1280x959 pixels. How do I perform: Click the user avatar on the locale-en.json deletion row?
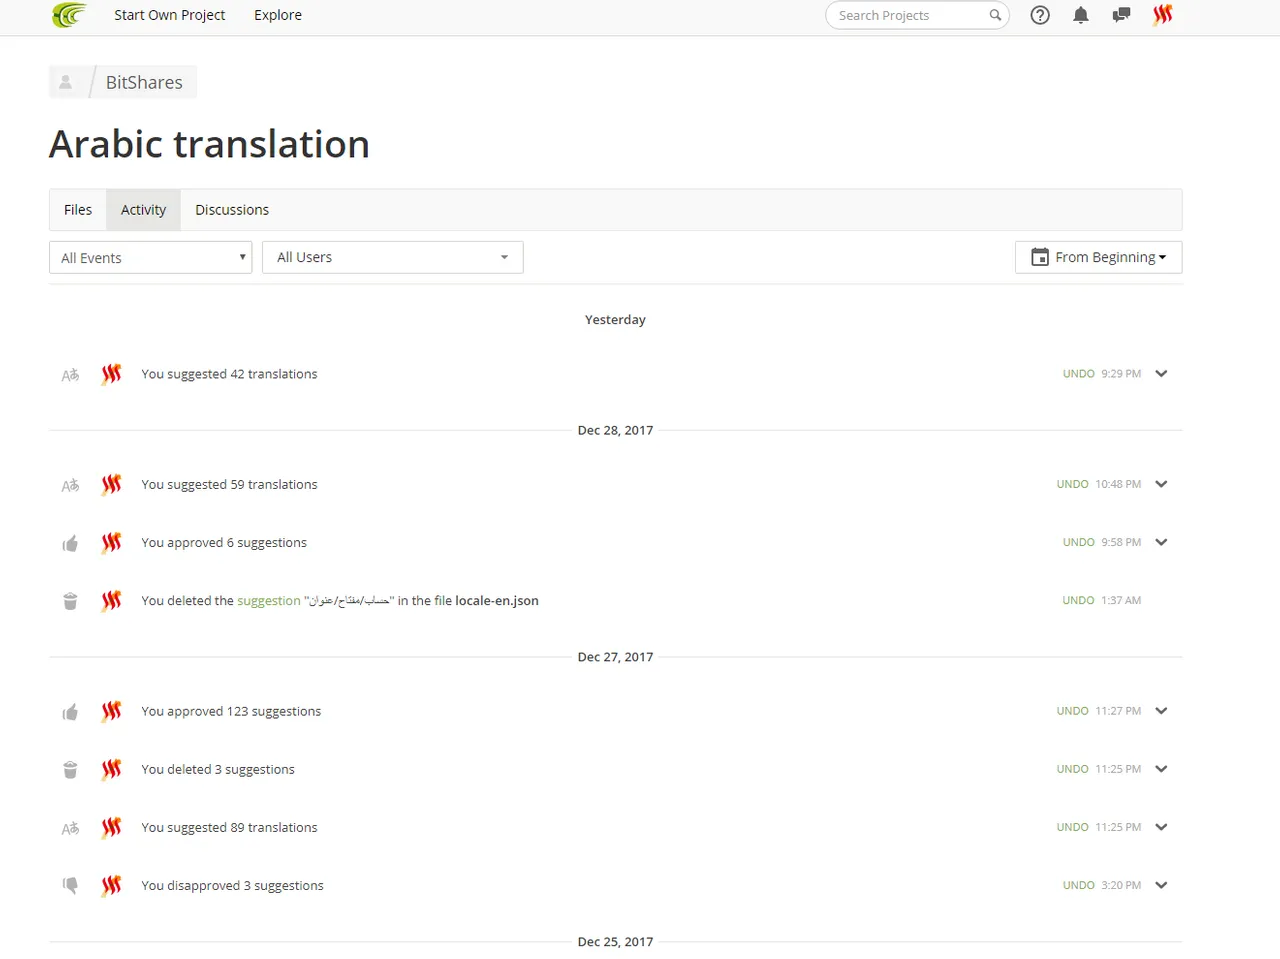(x=111, y=600)
